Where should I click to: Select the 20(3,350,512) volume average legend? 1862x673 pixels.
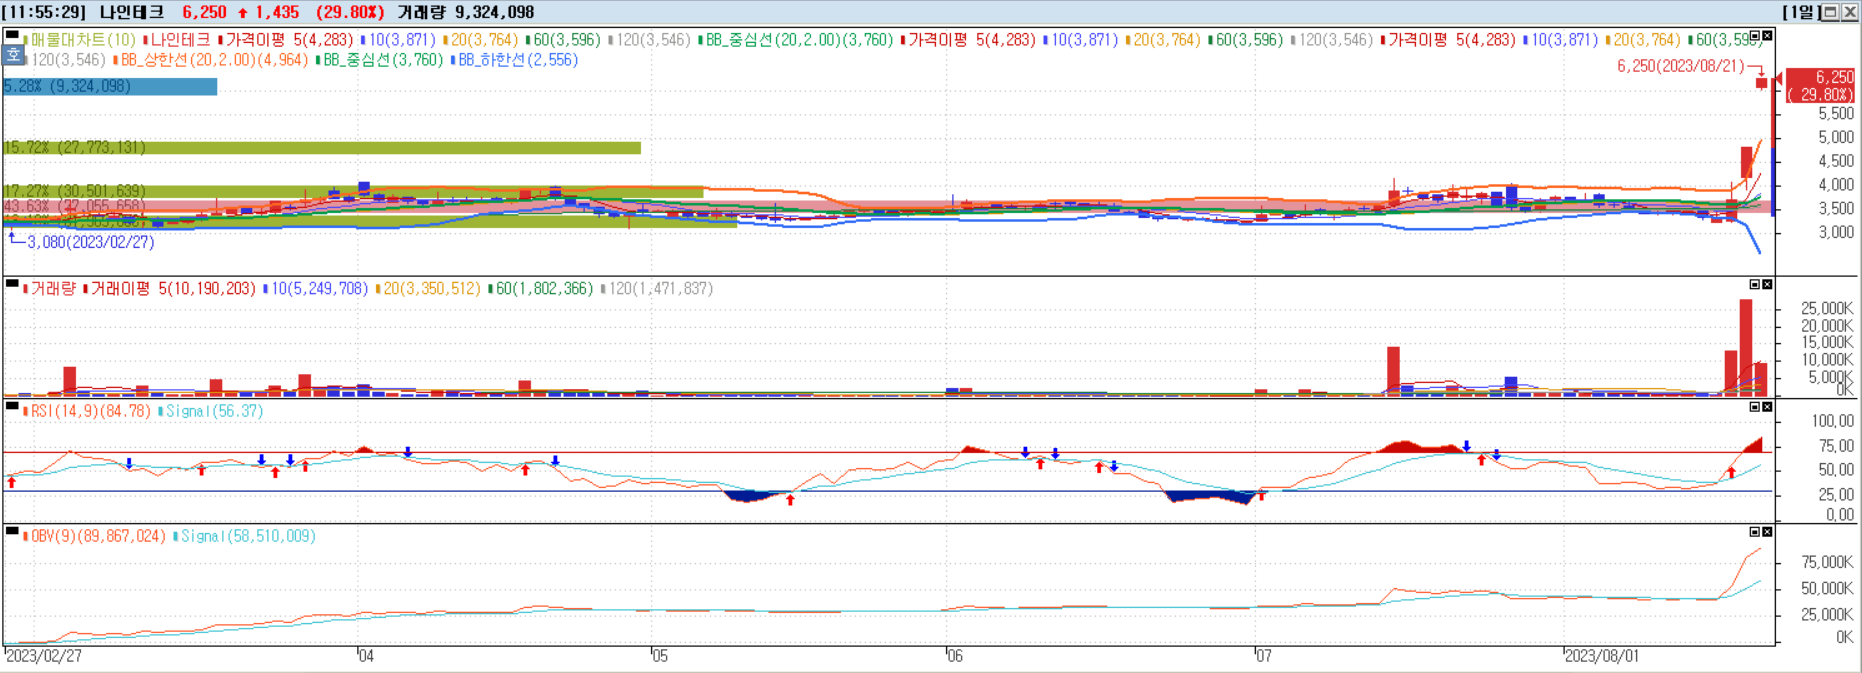(428, 289)
